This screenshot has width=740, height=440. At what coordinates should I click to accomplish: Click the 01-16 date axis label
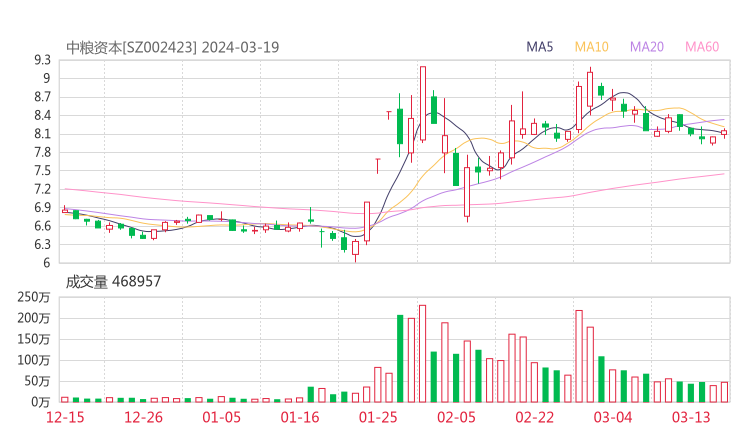click(x=300, y=417)
